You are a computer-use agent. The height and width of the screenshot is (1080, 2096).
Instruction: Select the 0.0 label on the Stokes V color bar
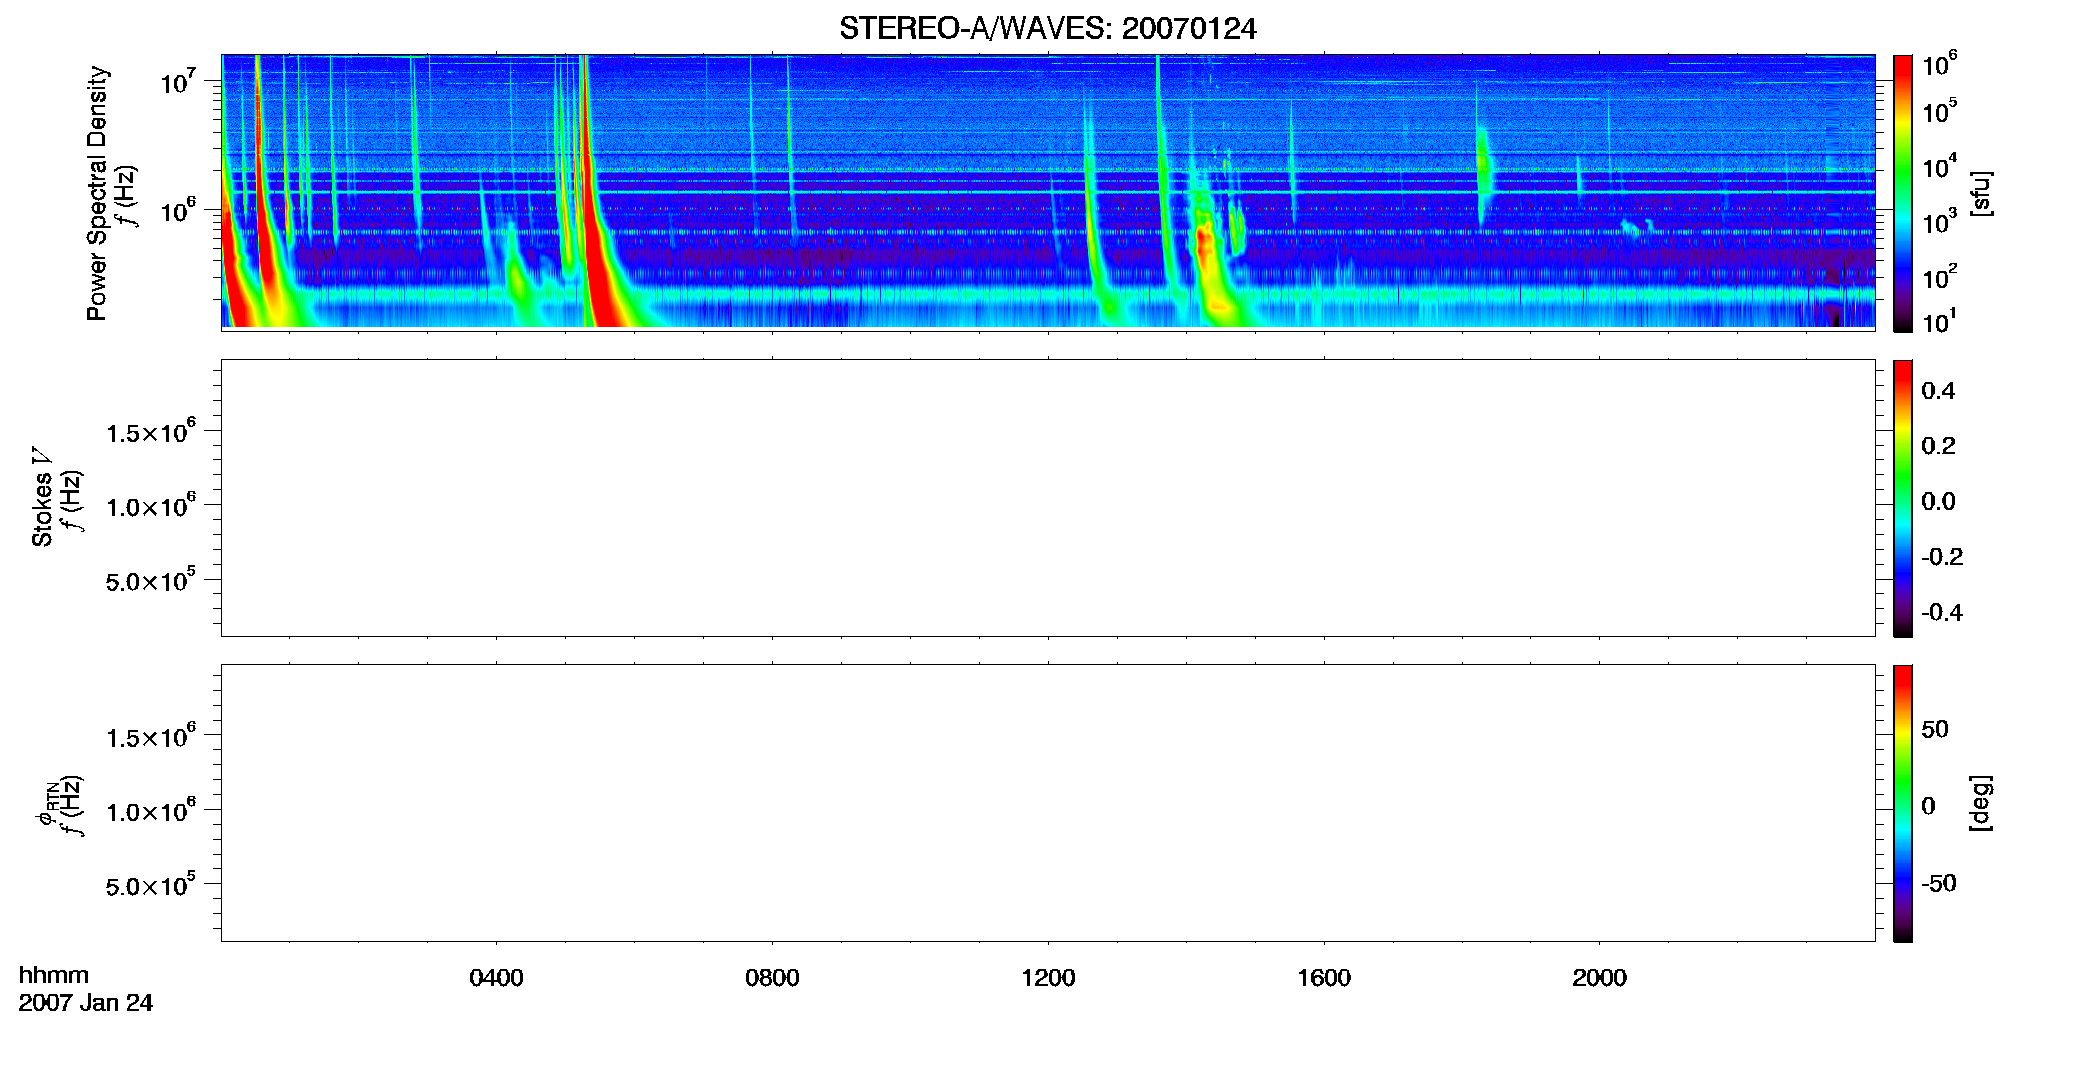(1938, 502)
